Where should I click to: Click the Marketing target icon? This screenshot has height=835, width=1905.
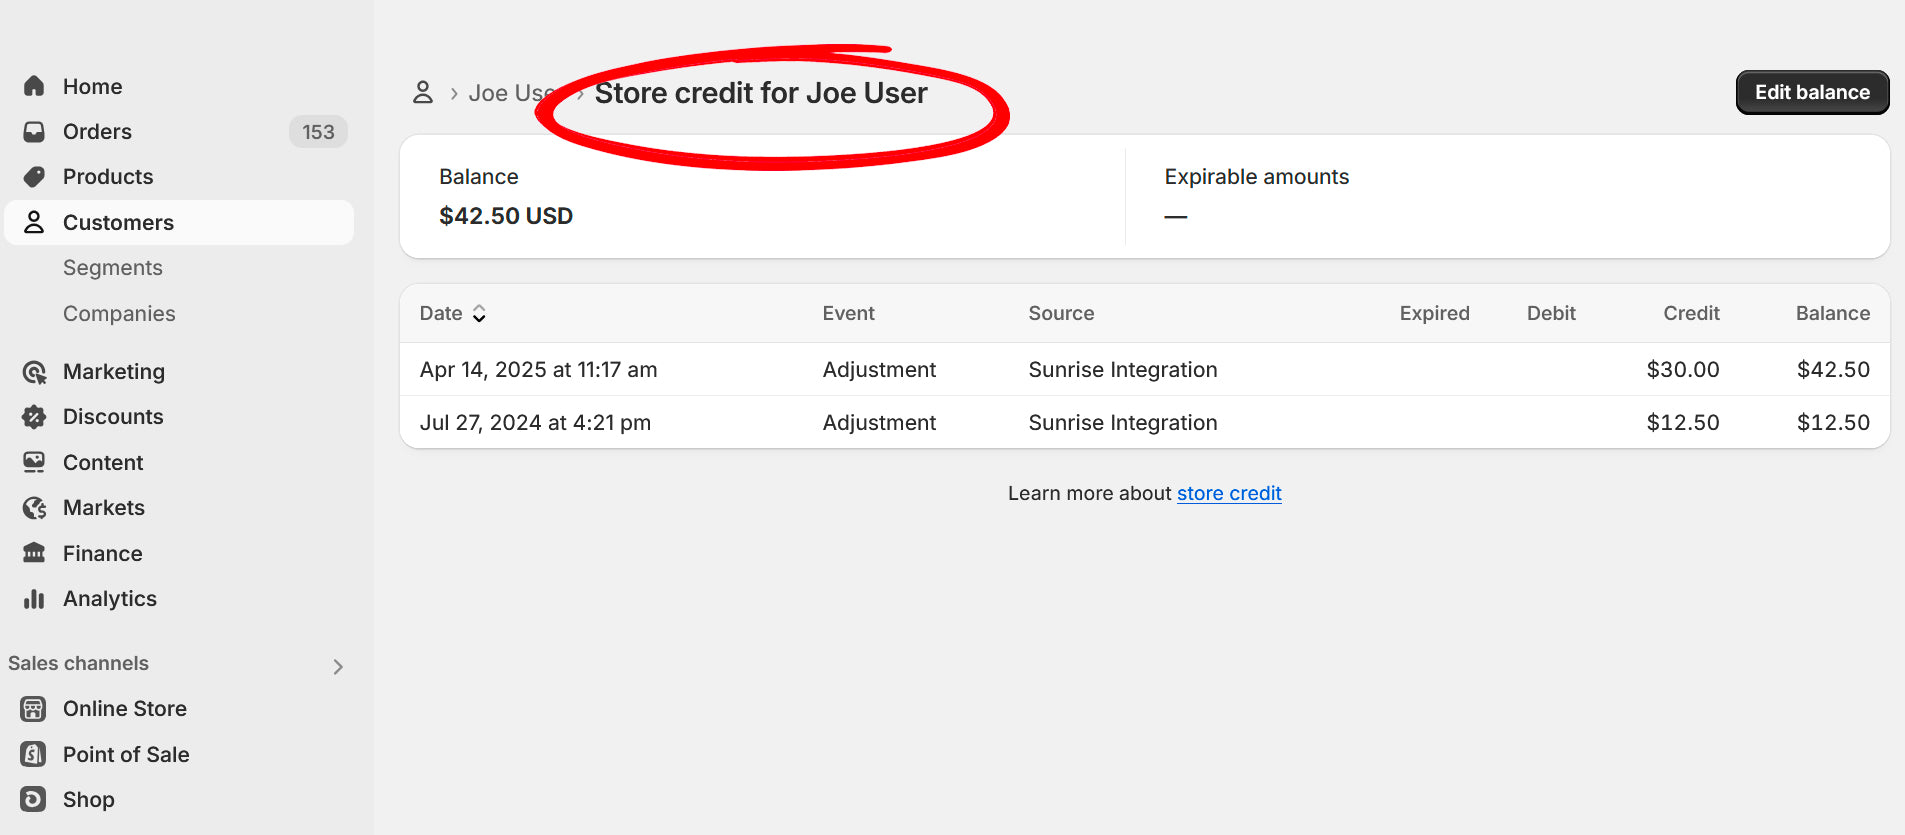pyautogui.click(x=34, y=372)
